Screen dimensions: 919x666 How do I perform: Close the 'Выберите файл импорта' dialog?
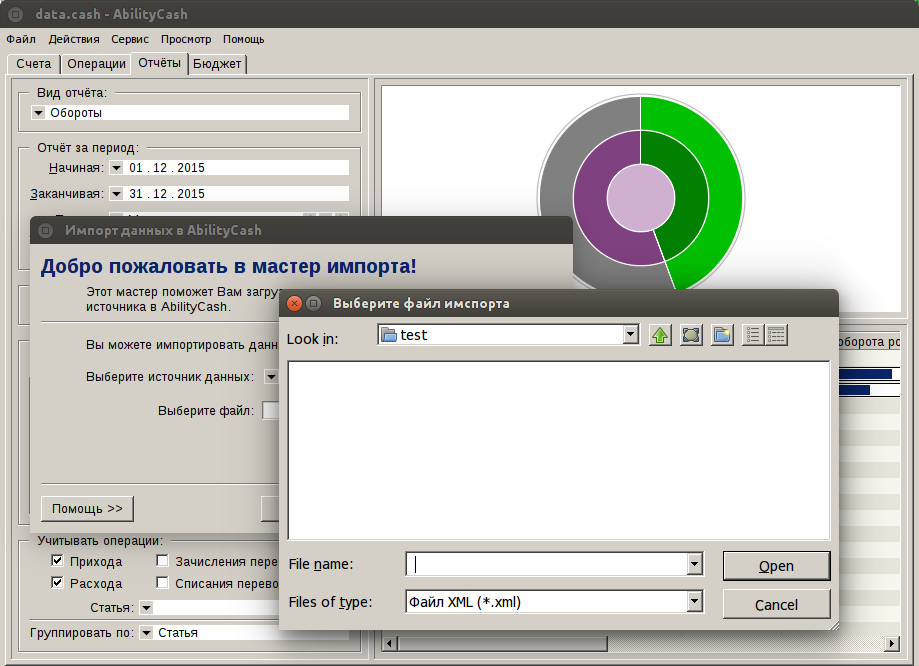pyautogui.click(x=294, y=303)
